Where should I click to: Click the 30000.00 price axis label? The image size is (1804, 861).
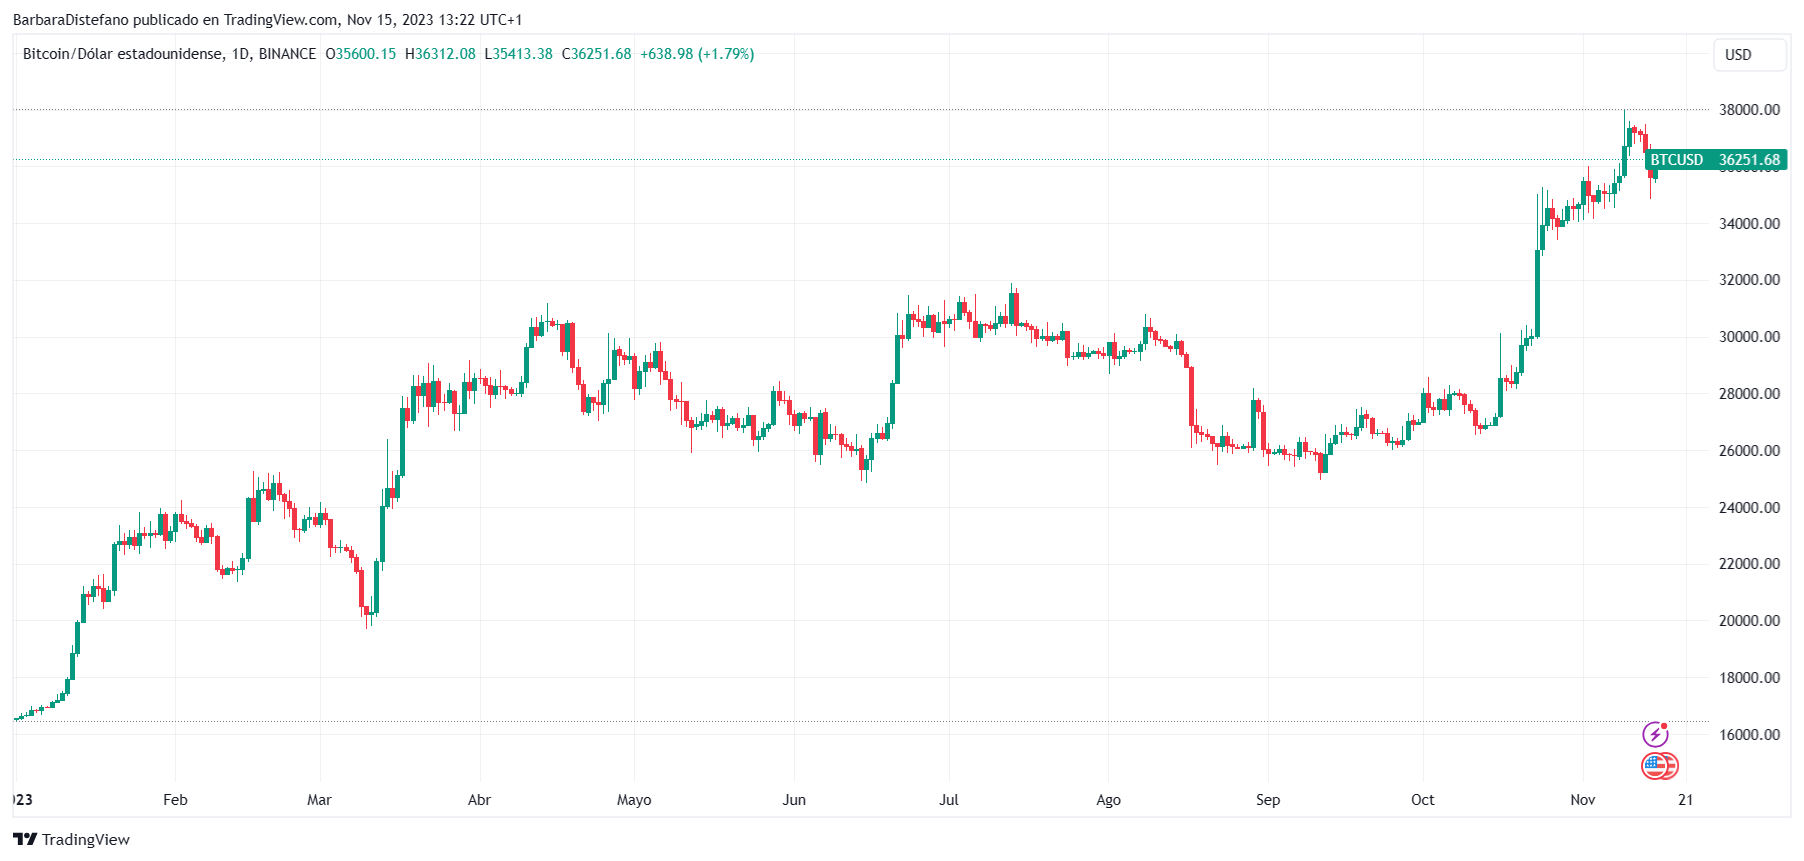[1749, 337]
